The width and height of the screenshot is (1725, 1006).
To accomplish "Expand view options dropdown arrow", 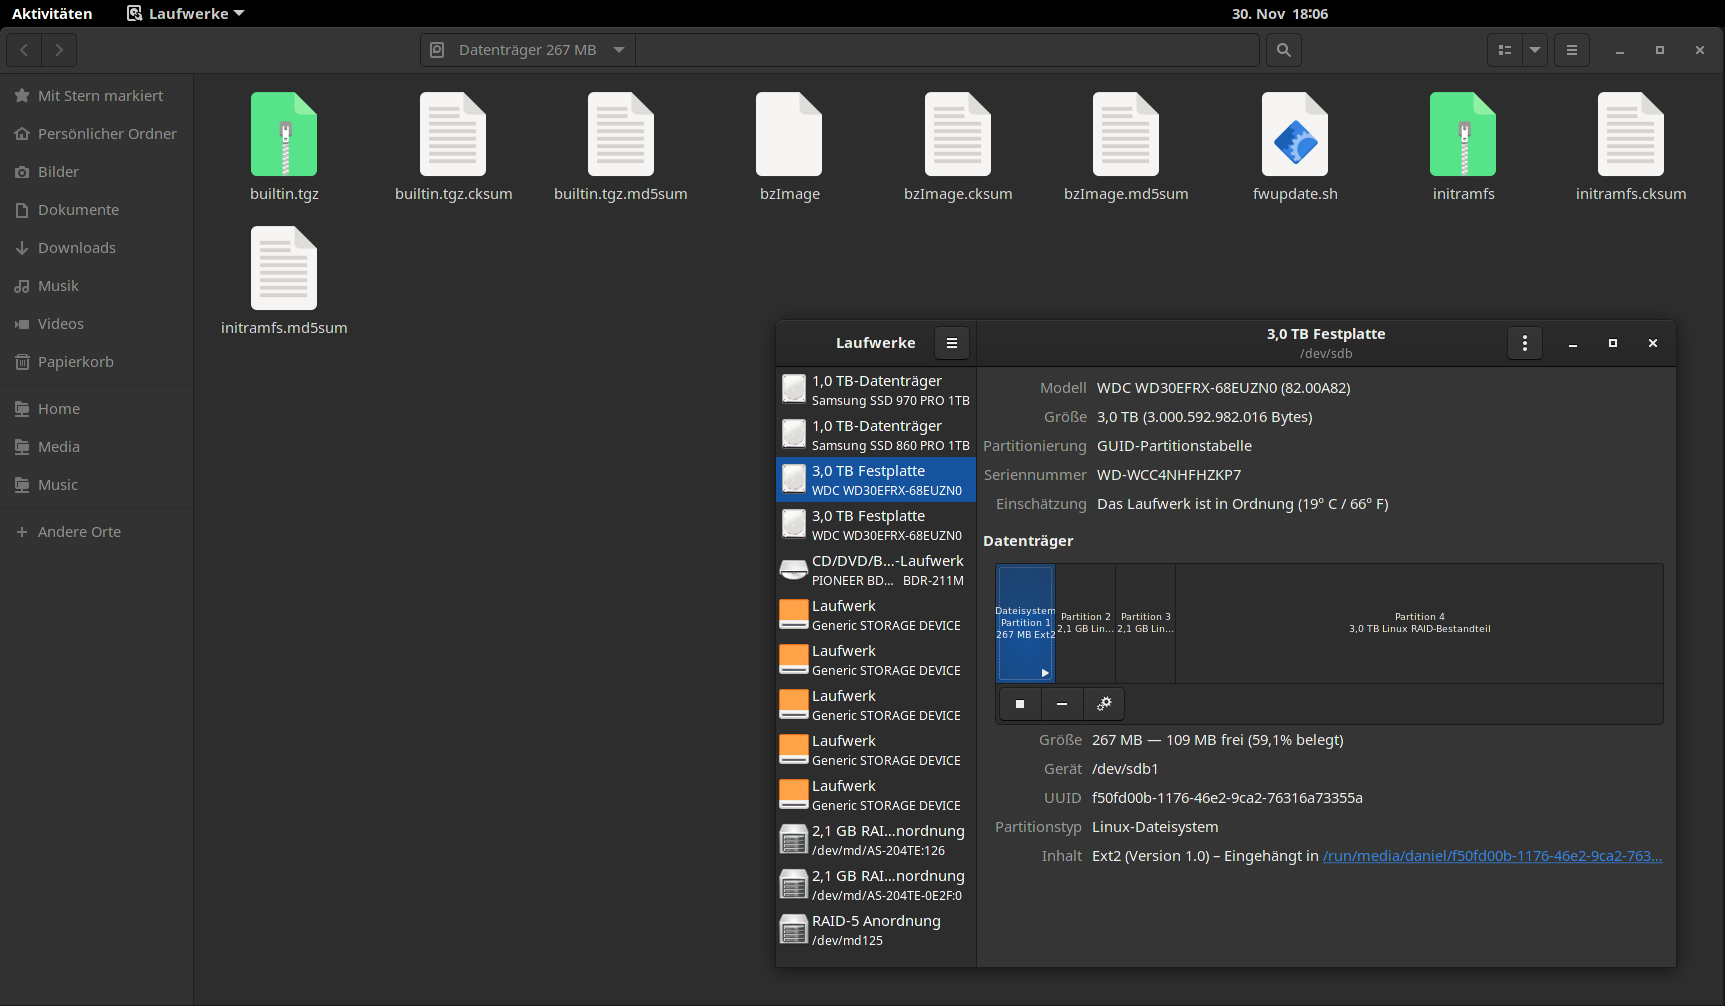I will tap(1534, 50).
